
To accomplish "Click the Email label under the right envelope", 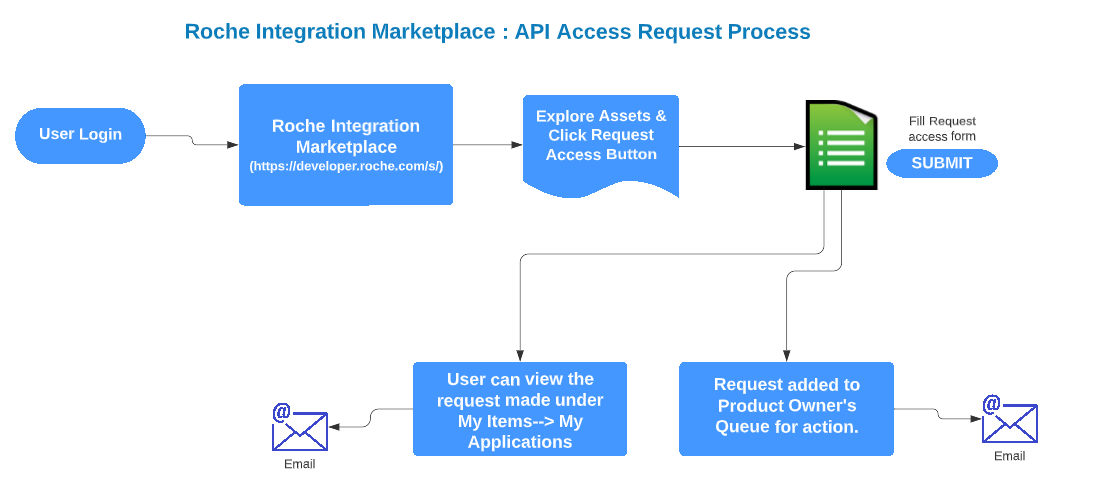I will click(1009, 456).
